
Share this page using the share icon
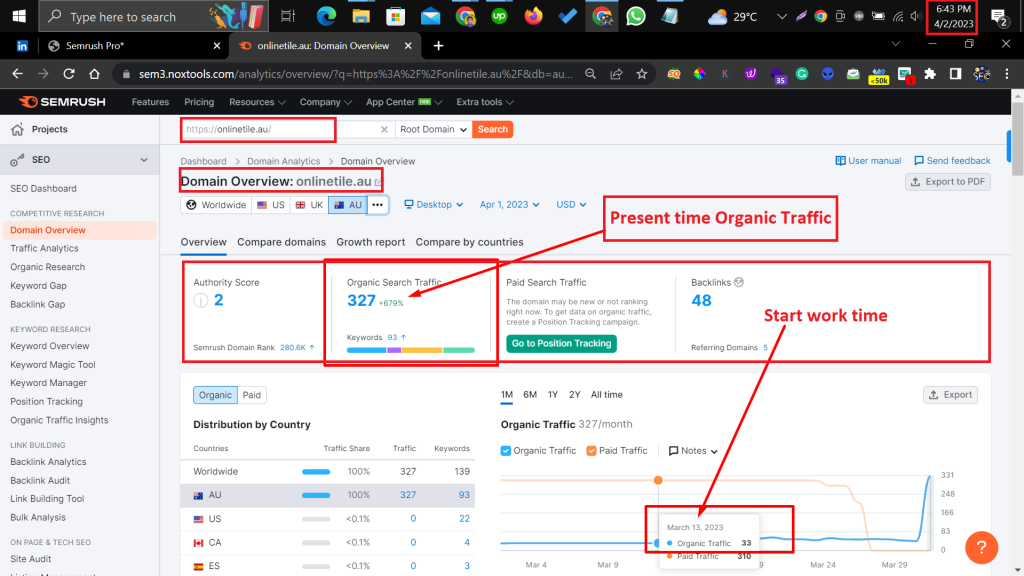click(x=616, y=74)
